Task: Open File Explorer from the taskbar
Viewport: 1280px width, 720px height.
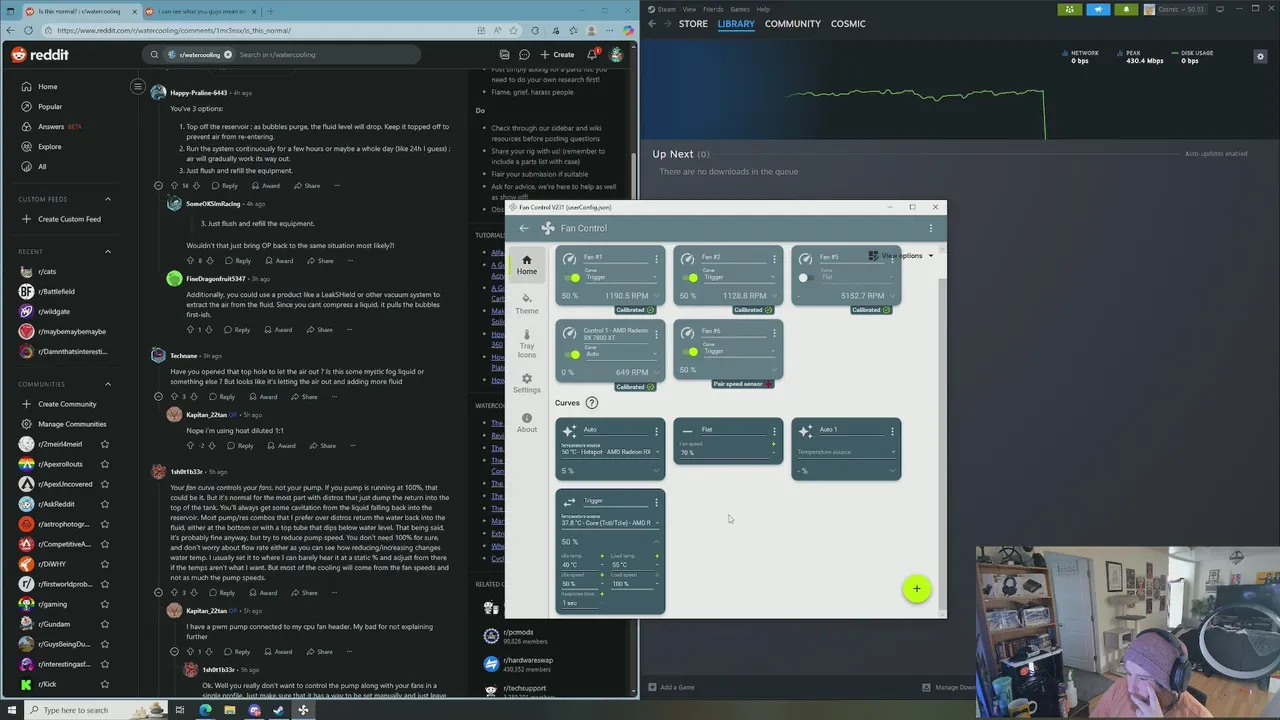Action: (x=229, y=710)
